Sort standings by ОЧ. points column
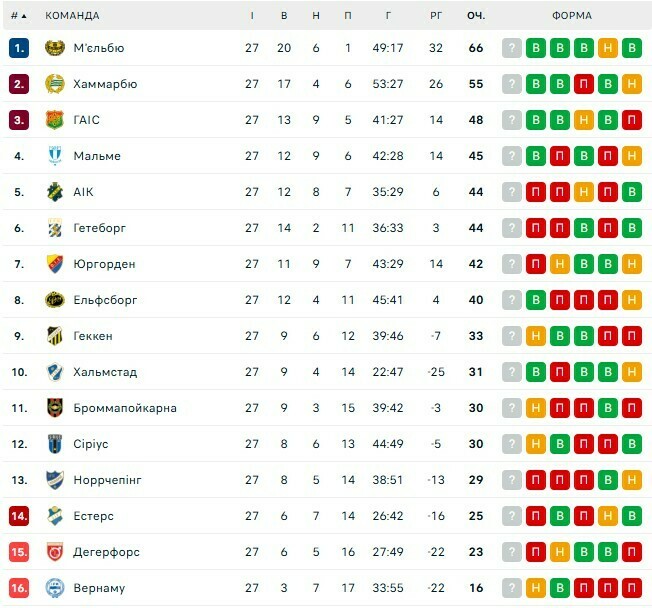Viewport: 652px width, 608px height. point(476,16)
